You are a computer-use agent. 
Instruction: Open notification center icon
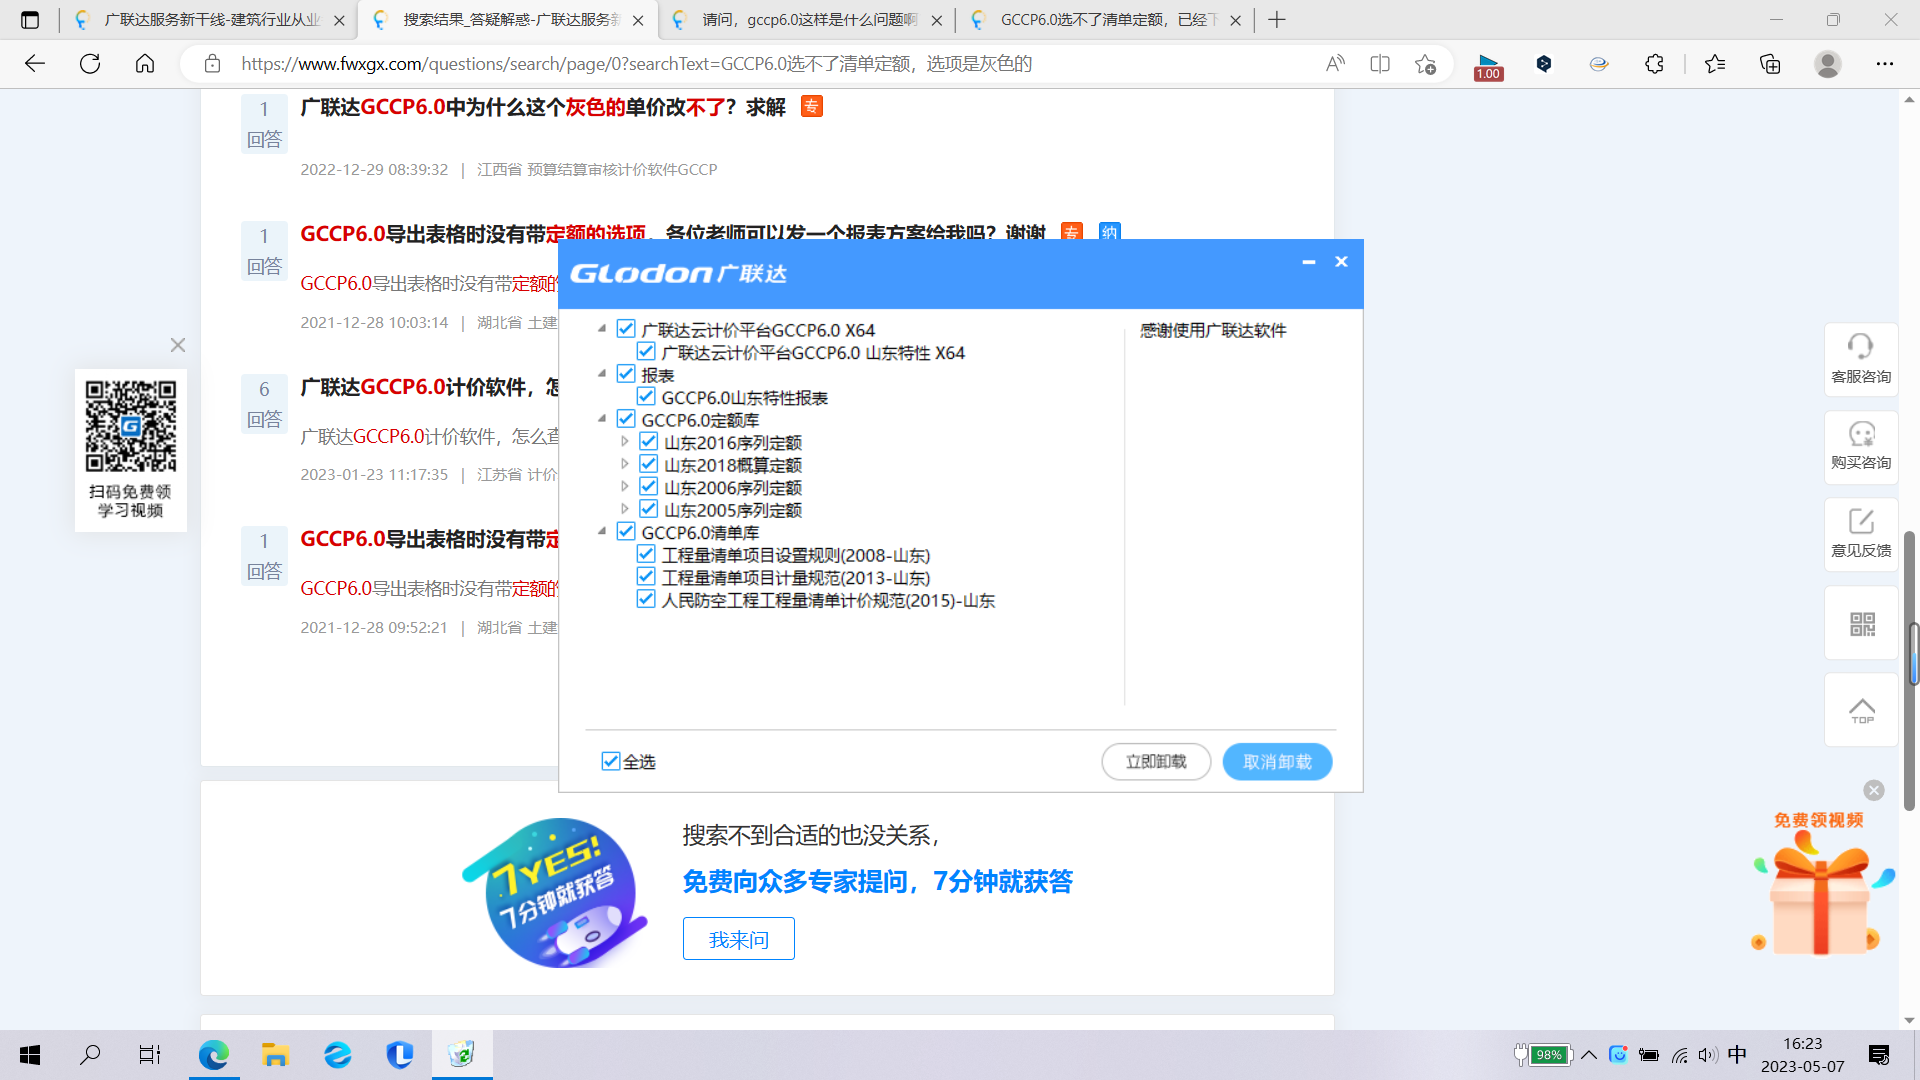tap(1879, 1055)
